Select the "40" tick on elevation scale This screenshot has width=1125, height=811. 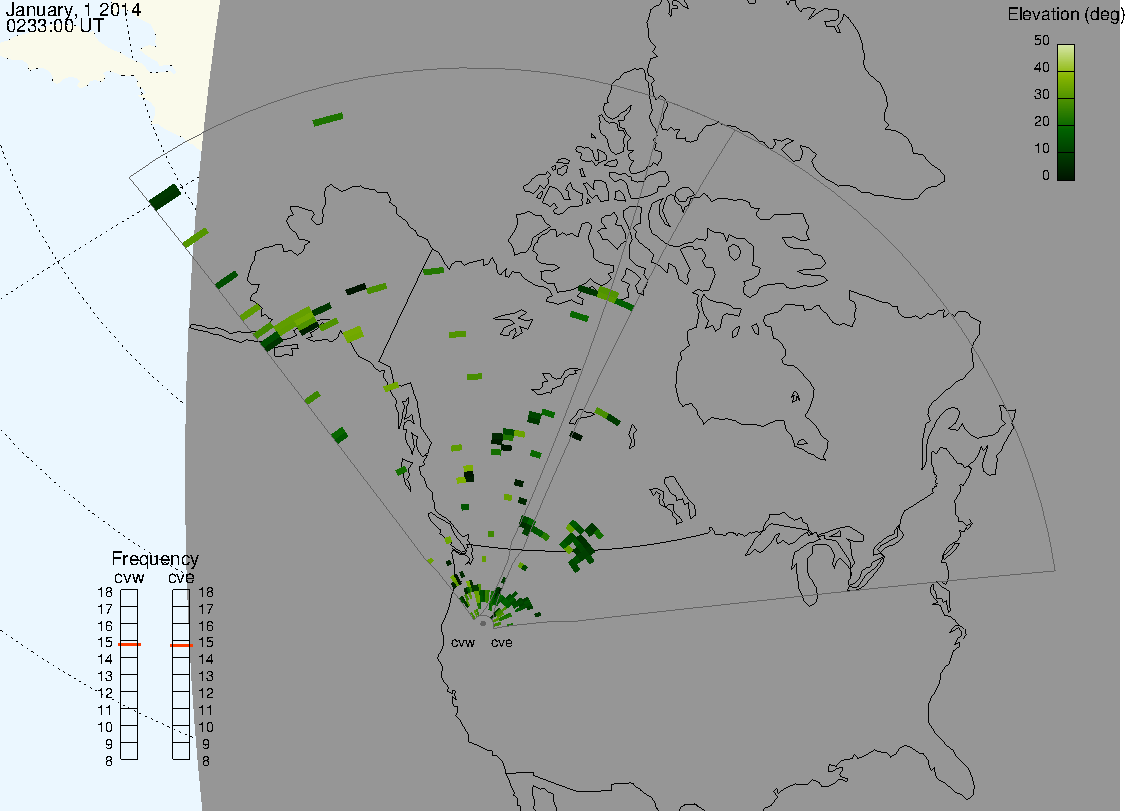pos(1042,67)
